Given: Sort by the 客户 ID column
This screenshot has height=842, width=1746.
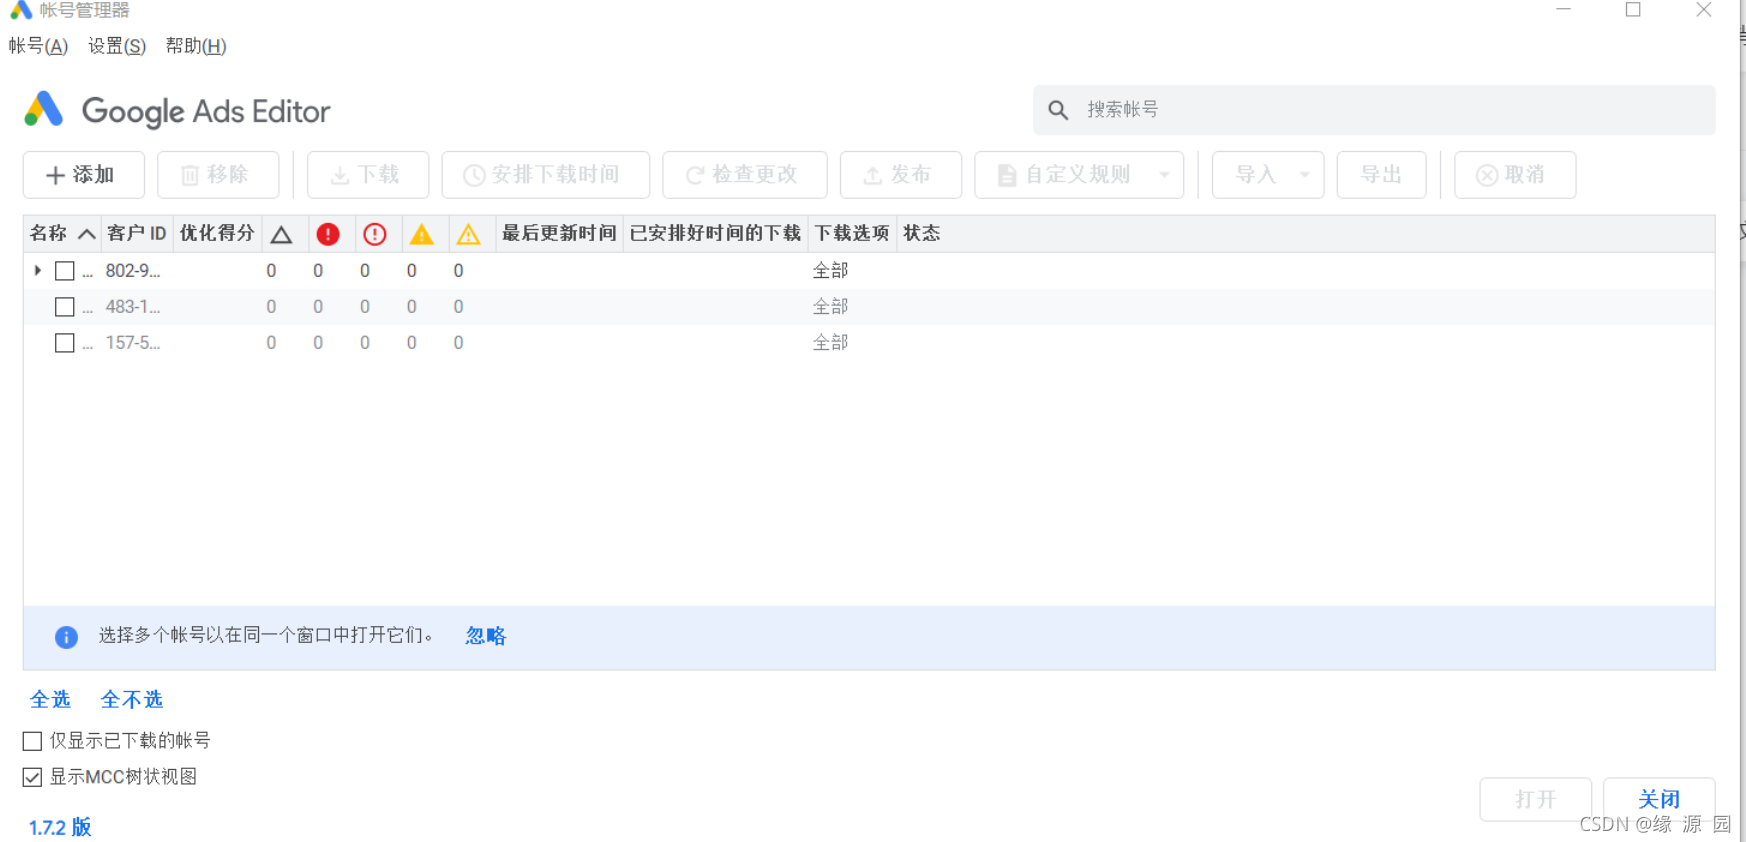Looking at the screenshot, I should tap(137, 233).
